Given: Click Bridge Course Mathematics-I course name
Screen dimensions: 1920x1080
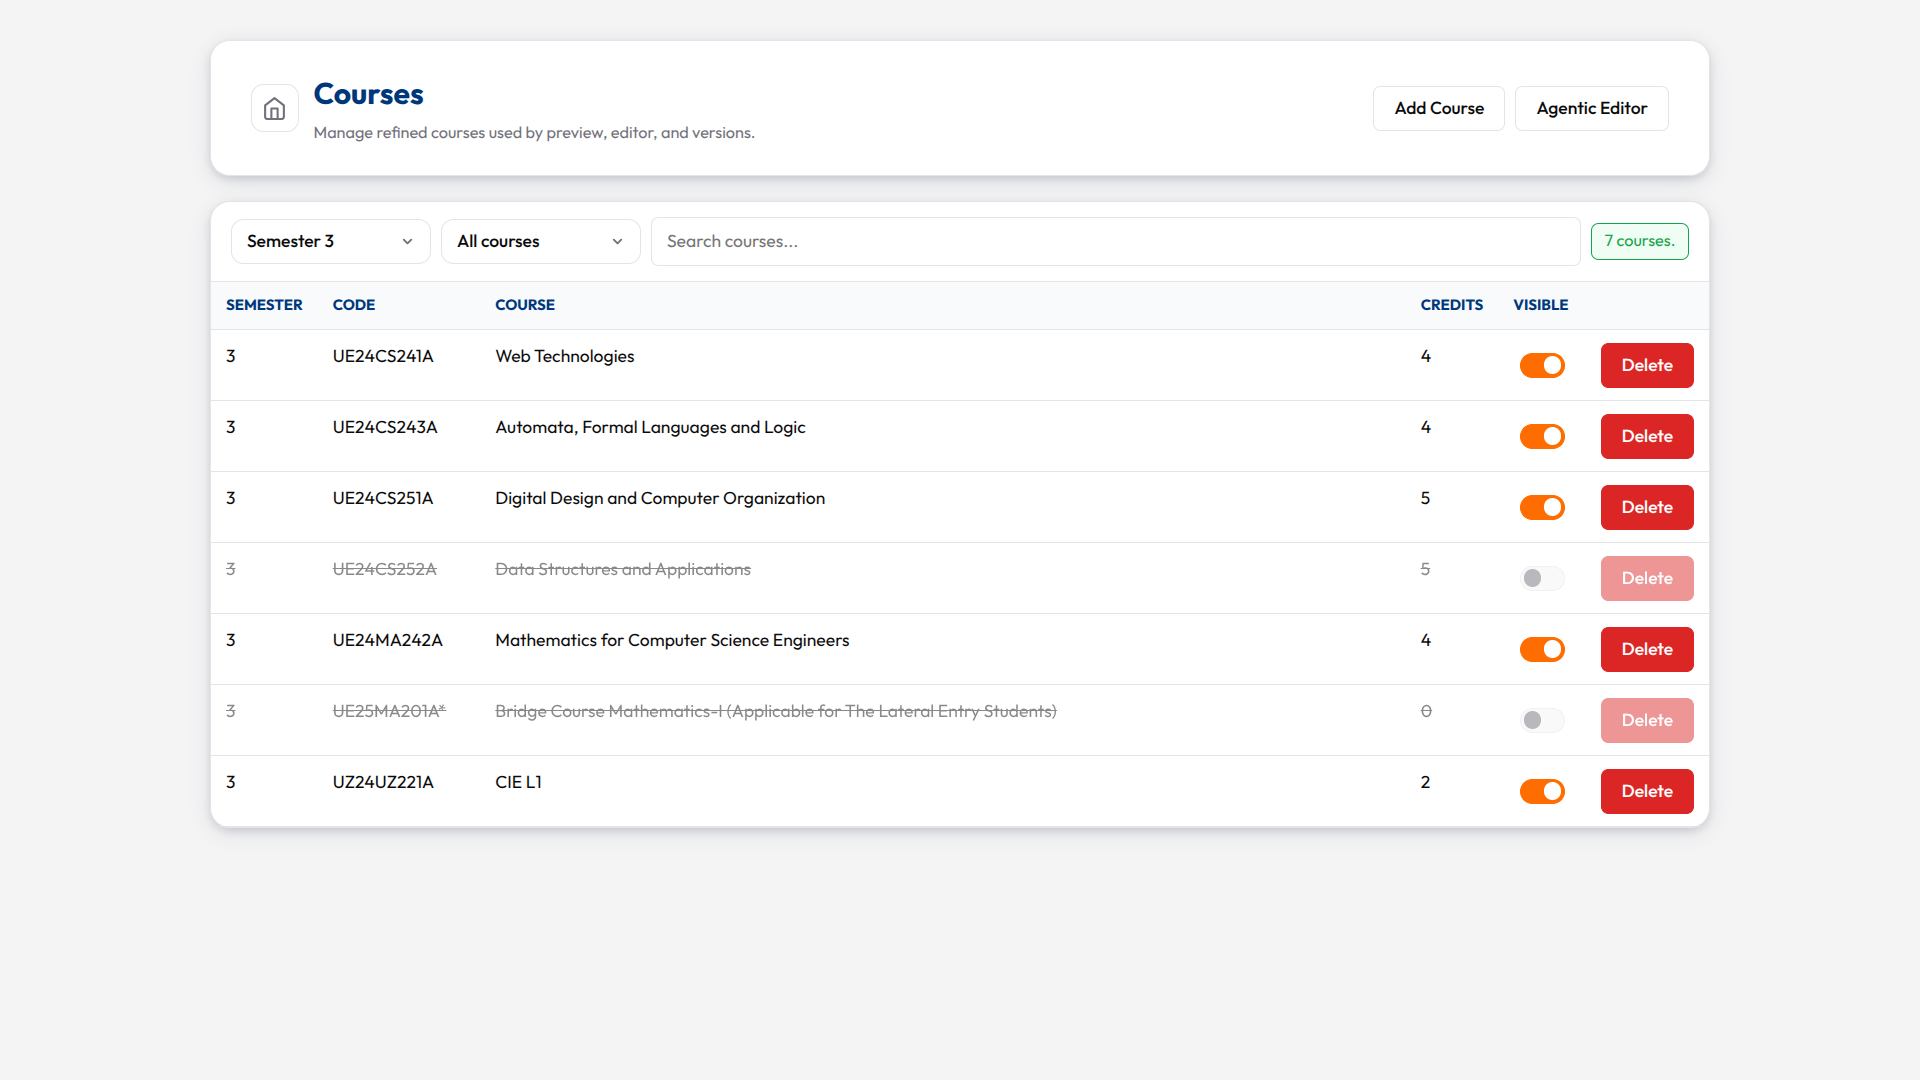Looking at the screenshot, I should 776,711.
